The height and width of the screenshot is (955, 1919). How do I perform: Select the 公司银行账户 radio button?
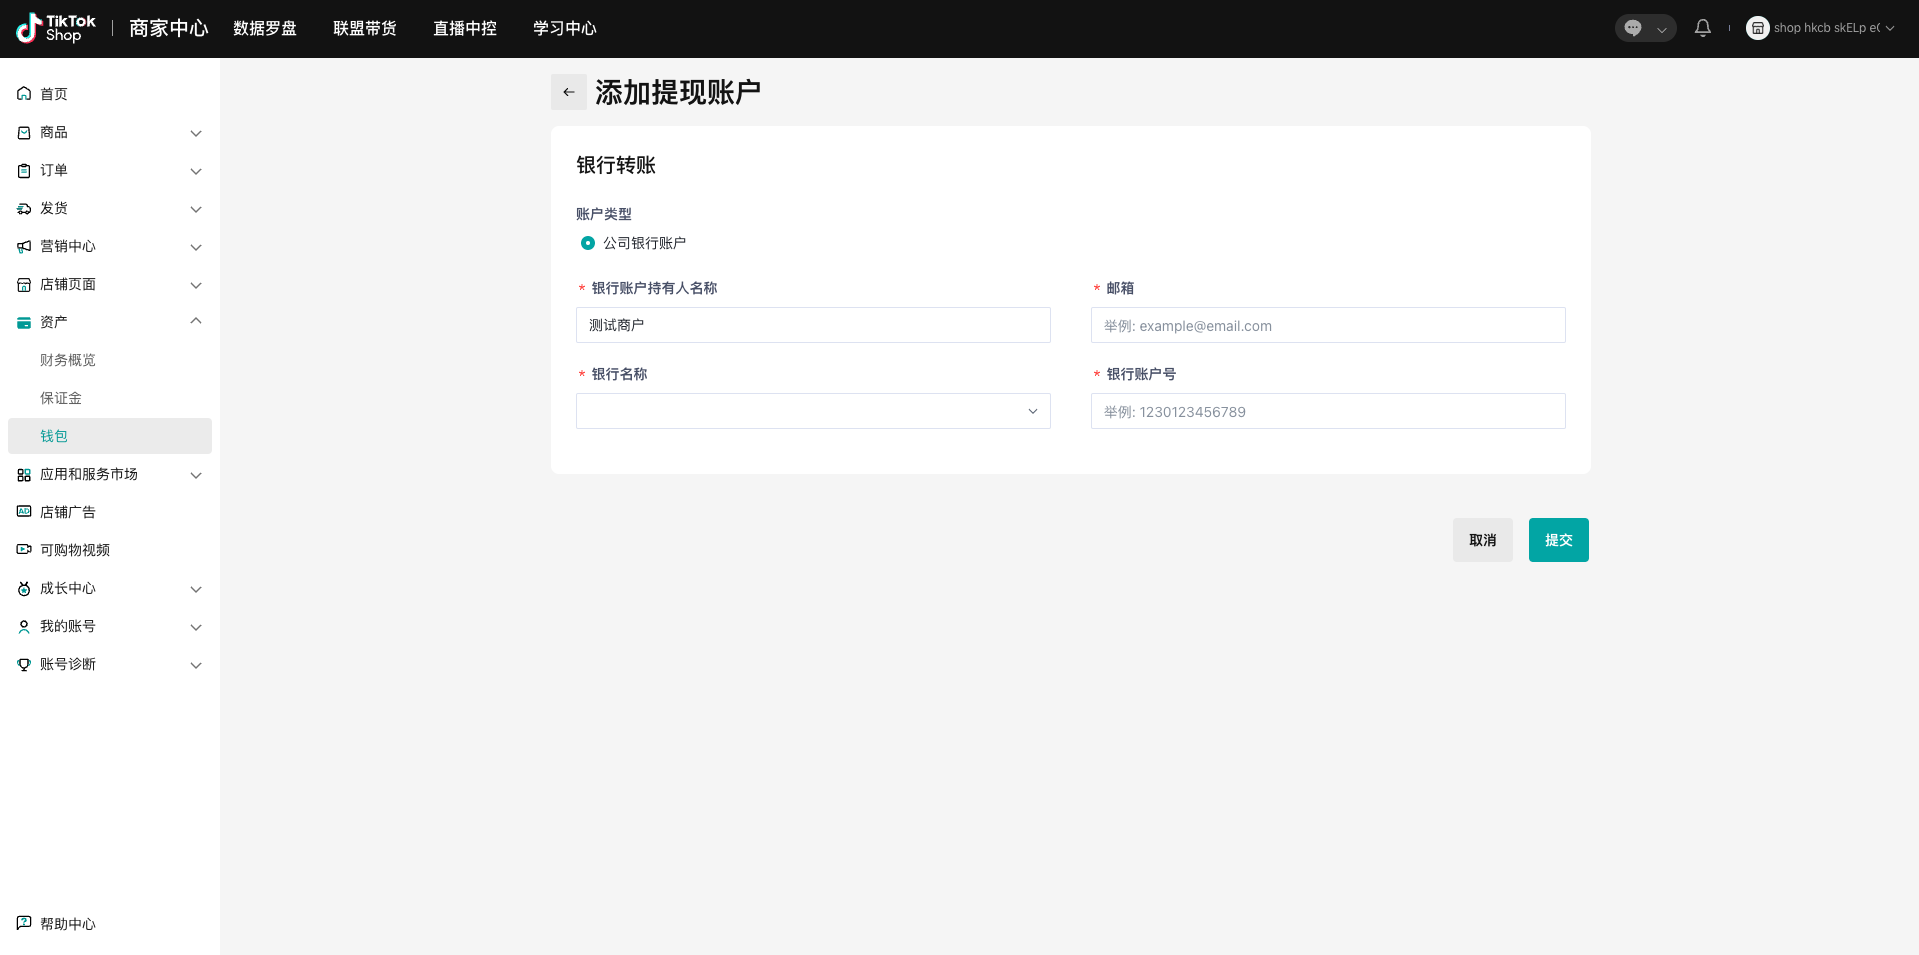point(588,243)
